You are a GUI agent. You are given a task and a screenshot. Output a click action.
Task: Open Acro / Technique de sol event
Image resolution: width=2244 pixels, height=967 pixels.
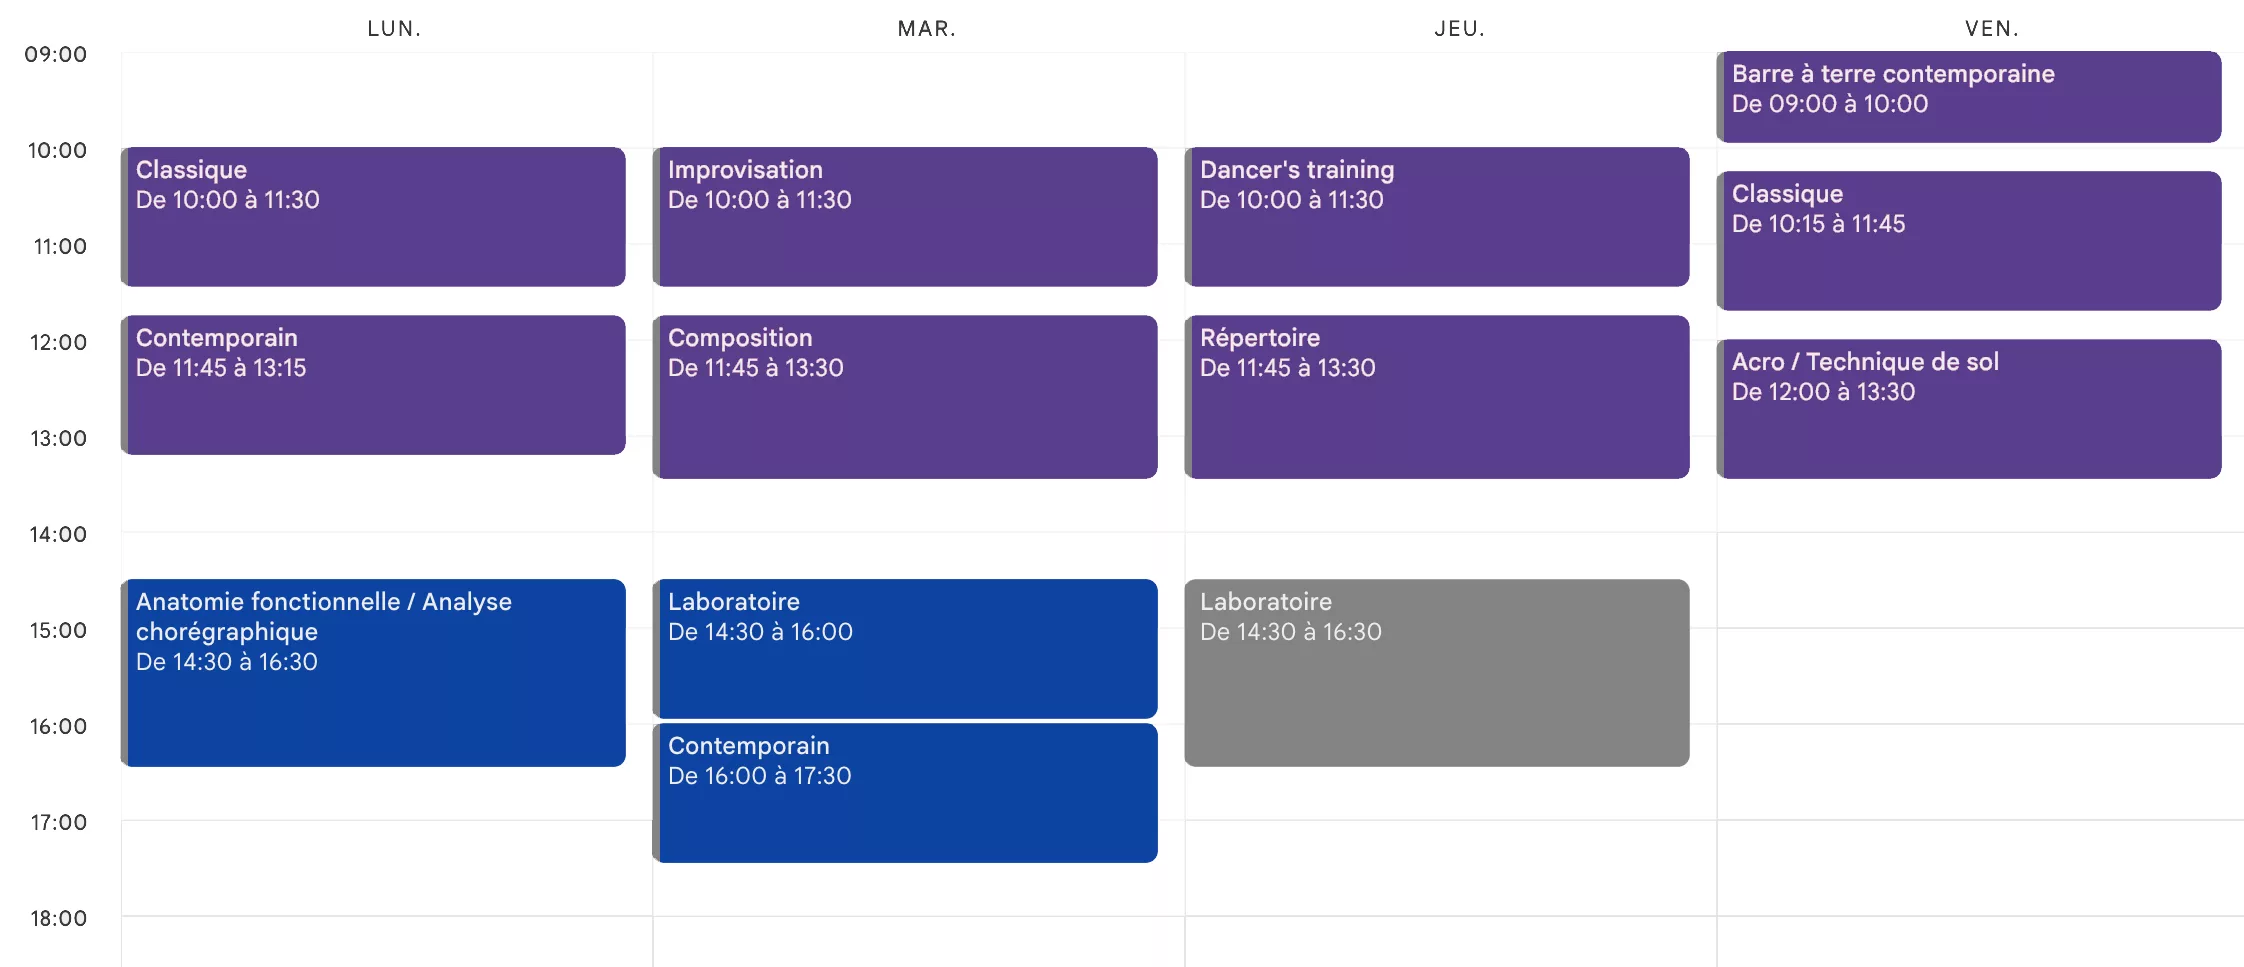[x=1969, y=409]
